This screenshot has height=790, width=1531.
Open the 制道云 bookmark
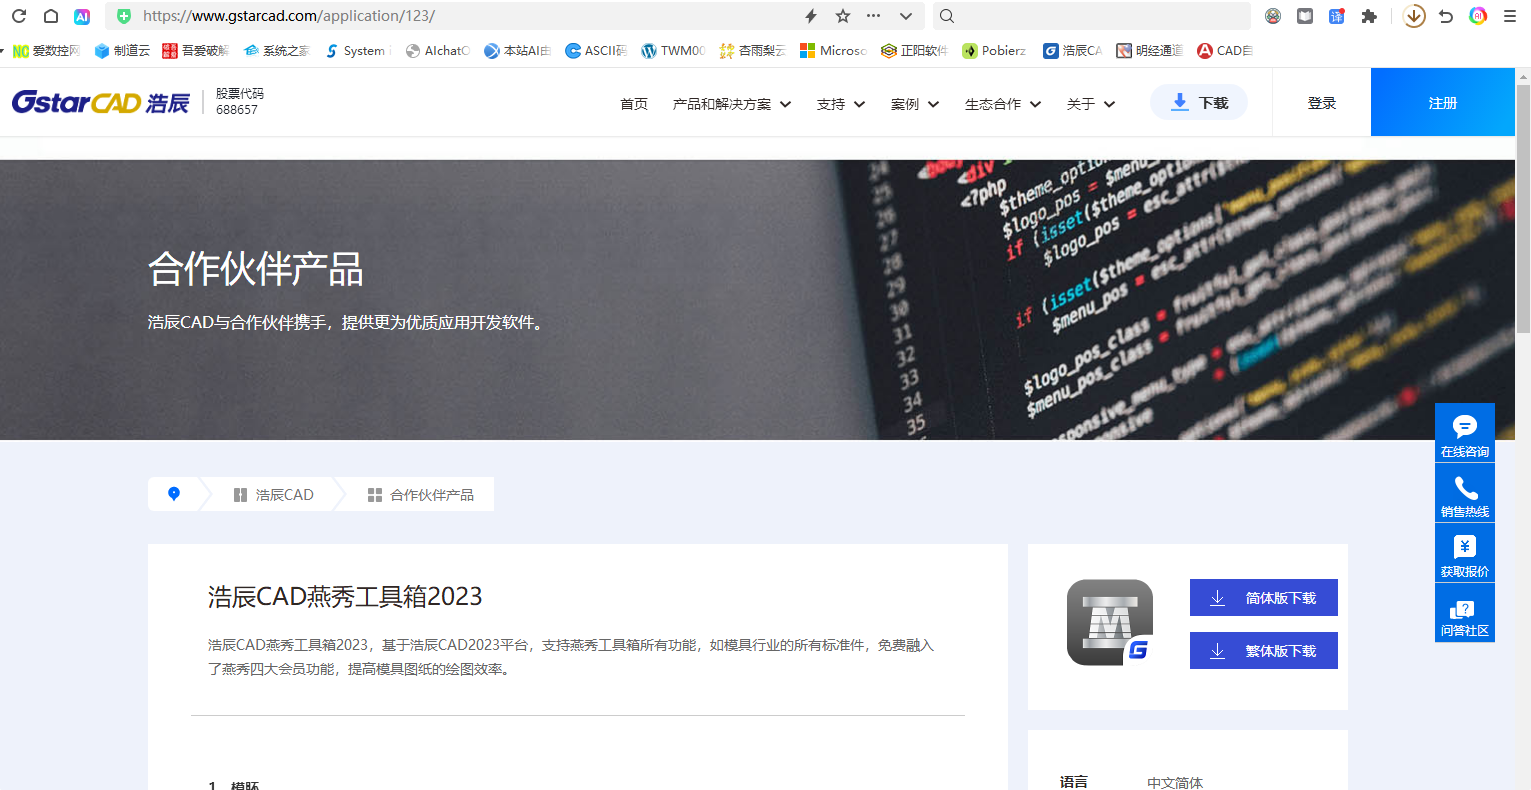pyautogui.click(x=122, y=51)
